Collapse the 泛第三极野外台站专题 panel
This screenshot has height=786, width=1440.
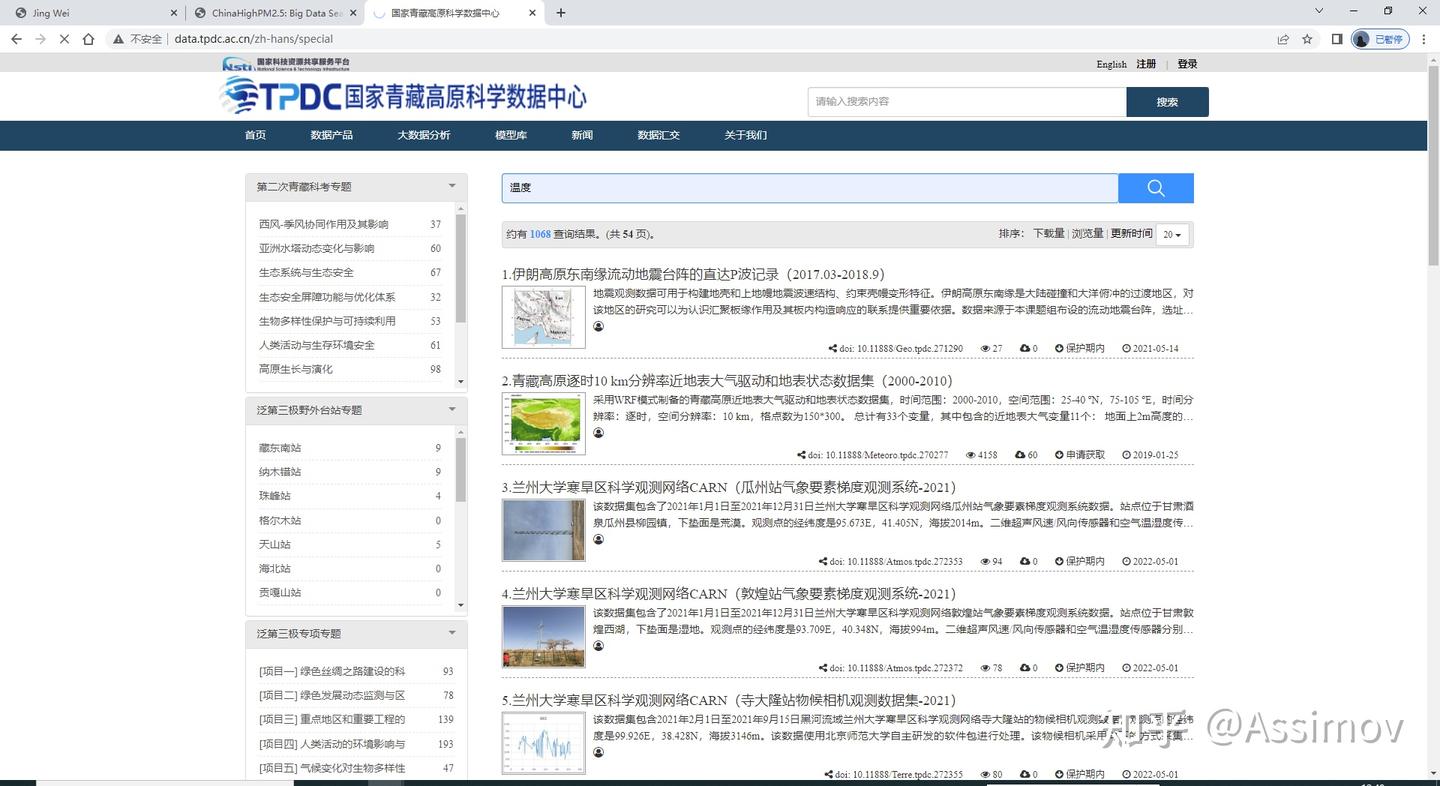[x=451, y=409]
